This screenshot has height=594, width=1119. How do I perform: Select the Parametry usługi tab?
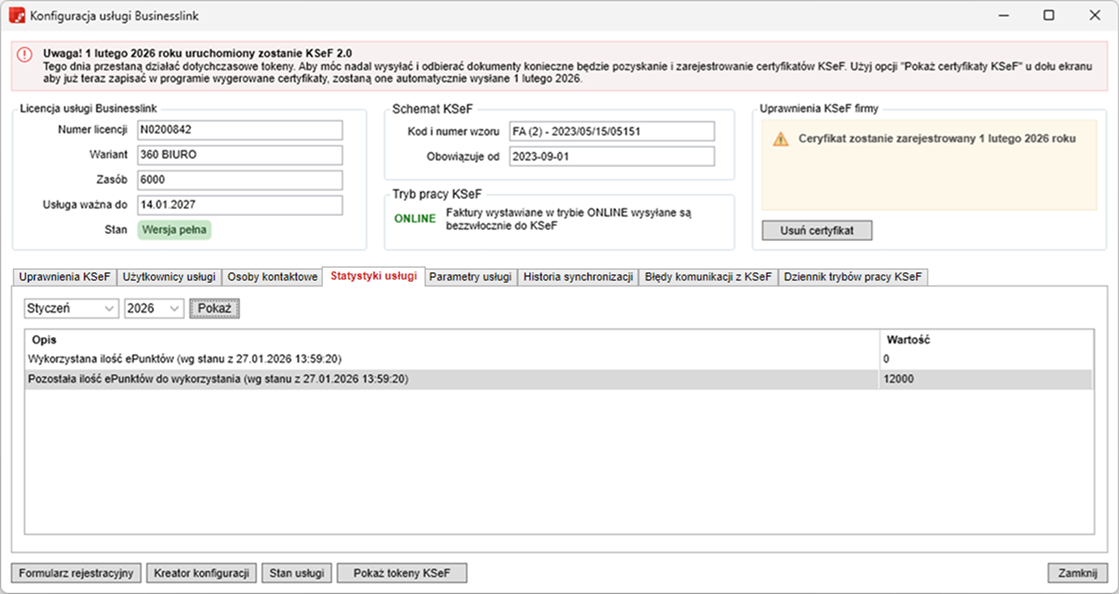tap(470, 277)
